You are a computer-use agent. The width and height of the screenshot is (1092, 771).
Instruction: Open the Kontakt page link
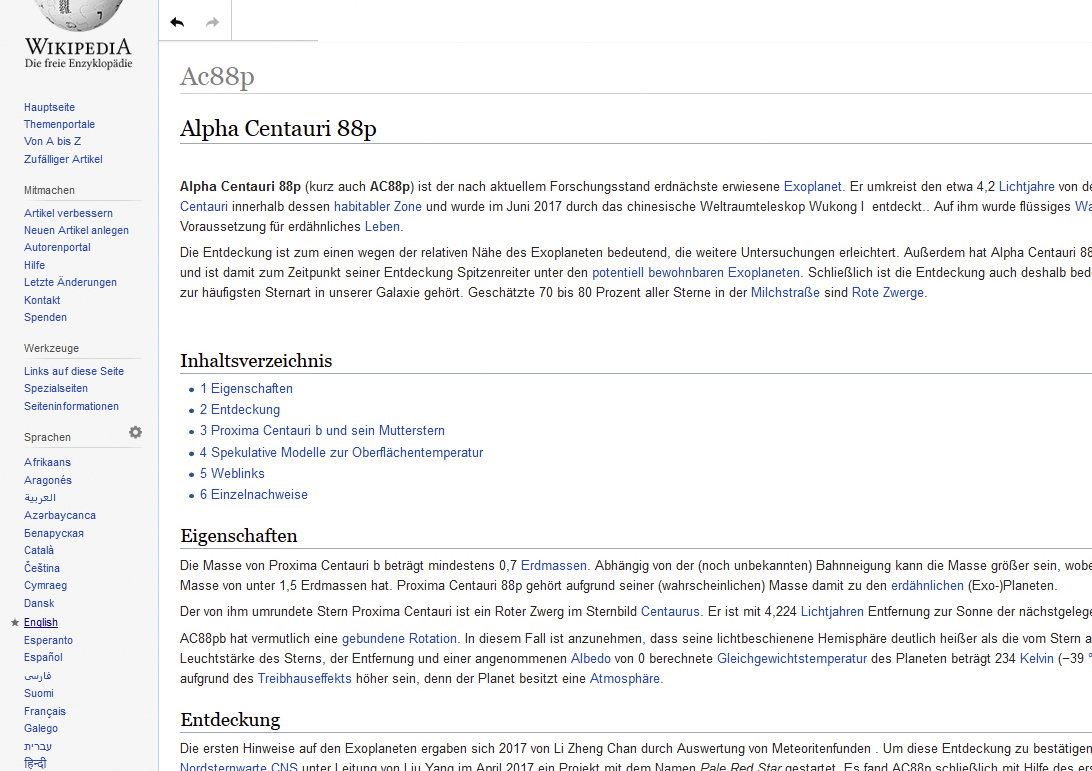click(x=42, y=300)
